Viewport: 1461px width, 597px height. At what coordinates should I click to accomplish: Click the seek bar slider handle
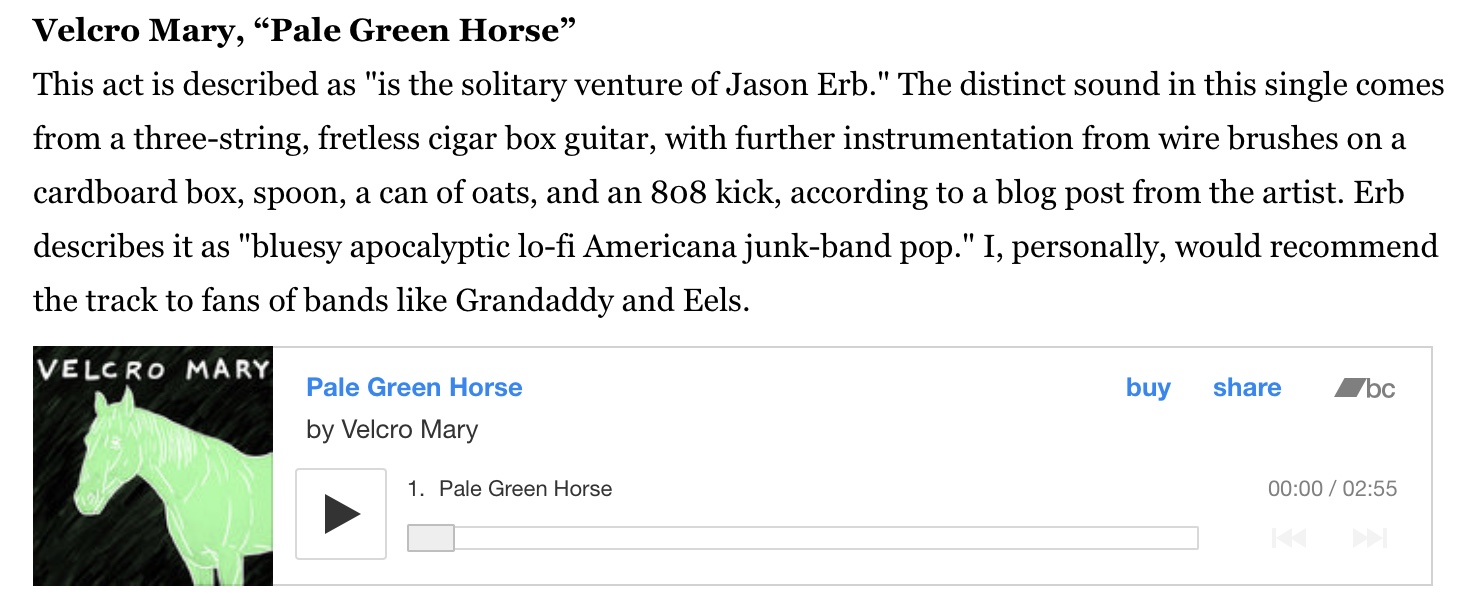[x=431, y=538]
